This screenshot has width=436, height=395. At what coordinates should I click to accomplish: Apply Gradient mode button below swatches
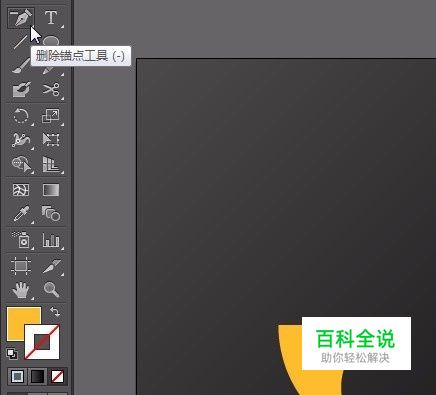[x=37, y=377]
